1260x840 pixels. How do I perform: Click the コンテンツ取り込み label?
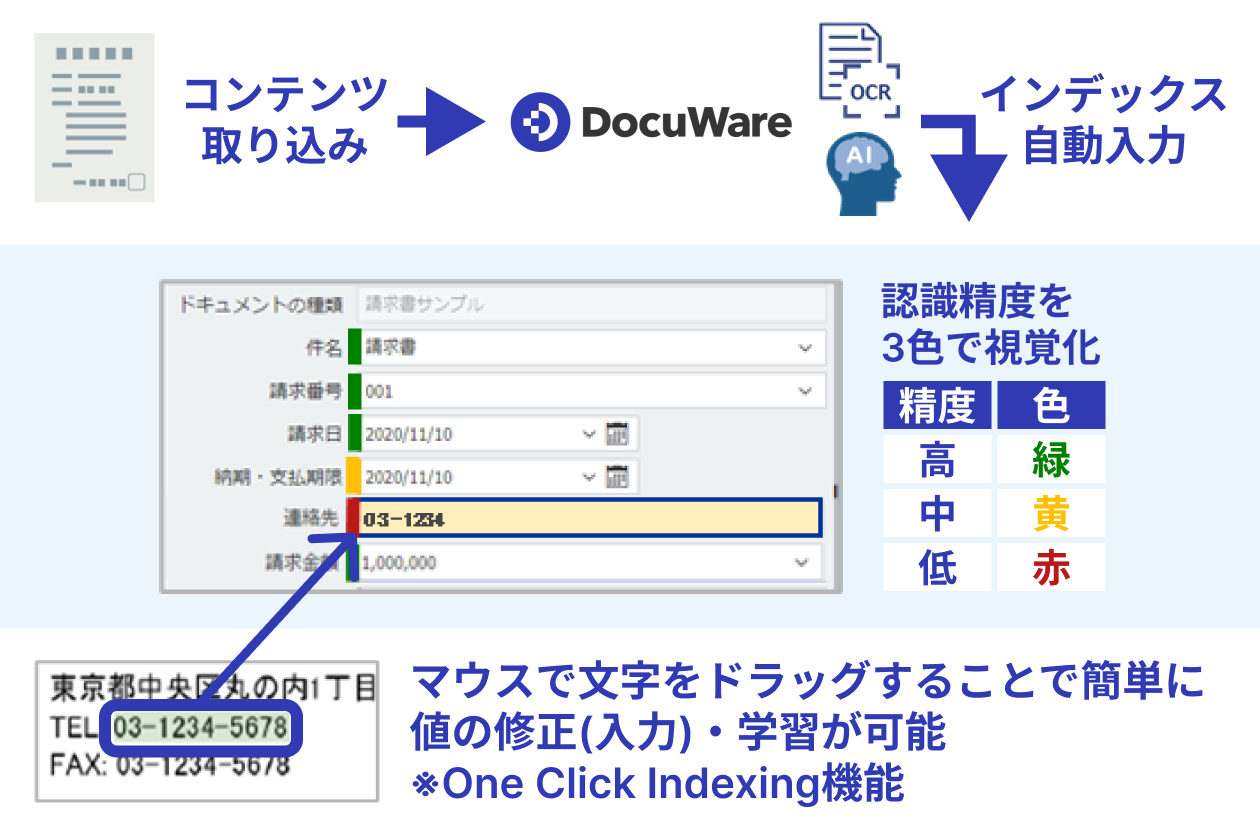(x=286, y=120)
